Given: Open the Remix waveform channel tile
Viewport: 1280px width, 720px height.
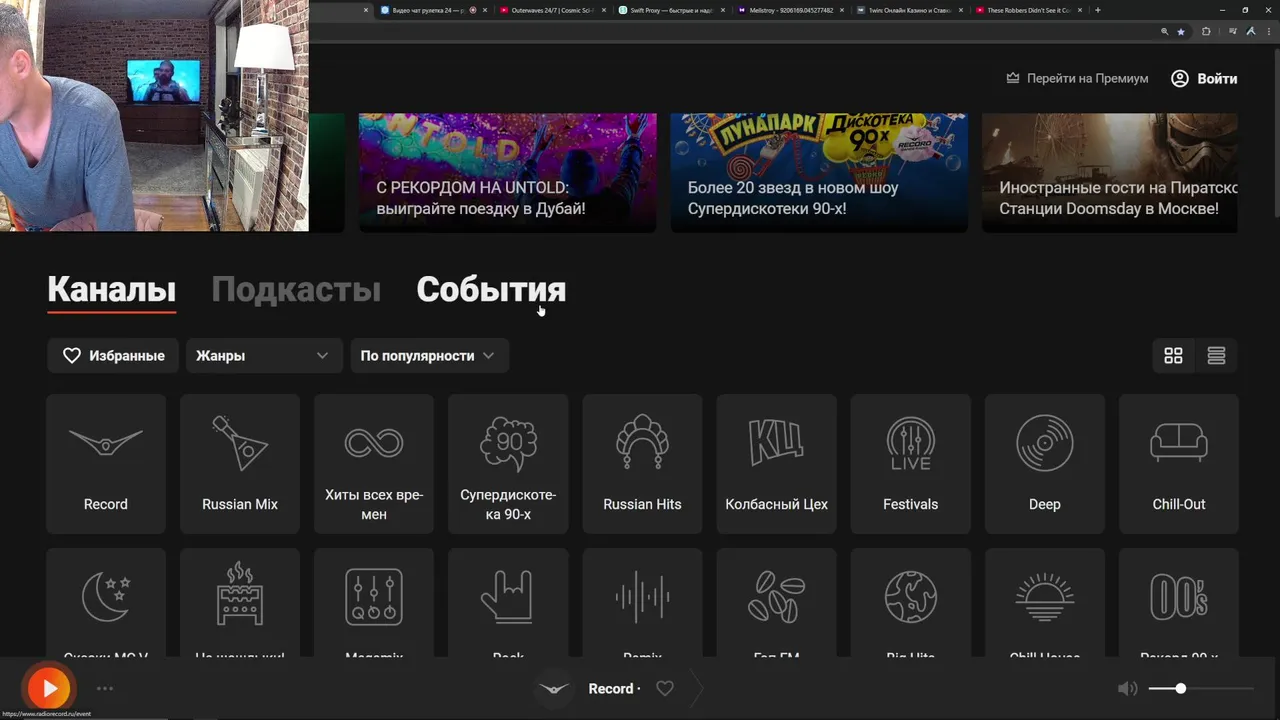Looking at the screenshot, I should [642, 602].
